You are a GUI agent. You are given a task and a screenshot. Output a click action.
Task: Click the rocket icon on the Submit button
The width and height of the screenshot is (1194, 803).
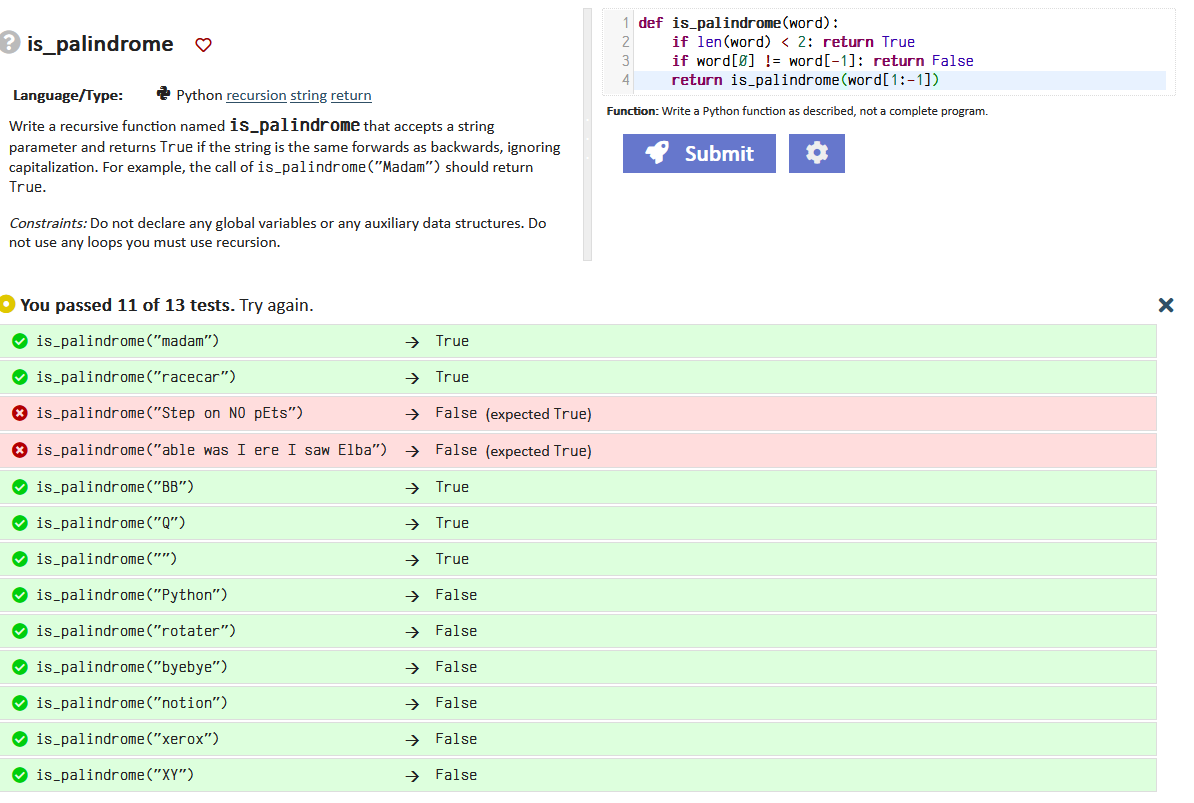658,152
